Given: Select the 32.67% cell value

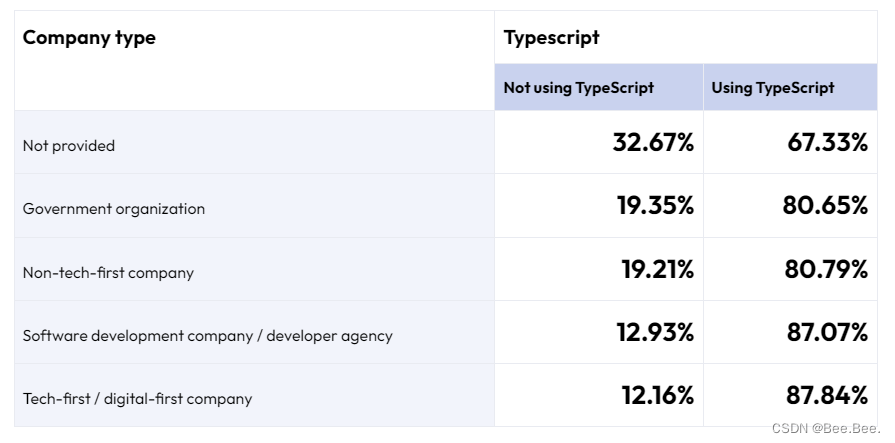Looking at the screenshot, I should pos(653,142).
